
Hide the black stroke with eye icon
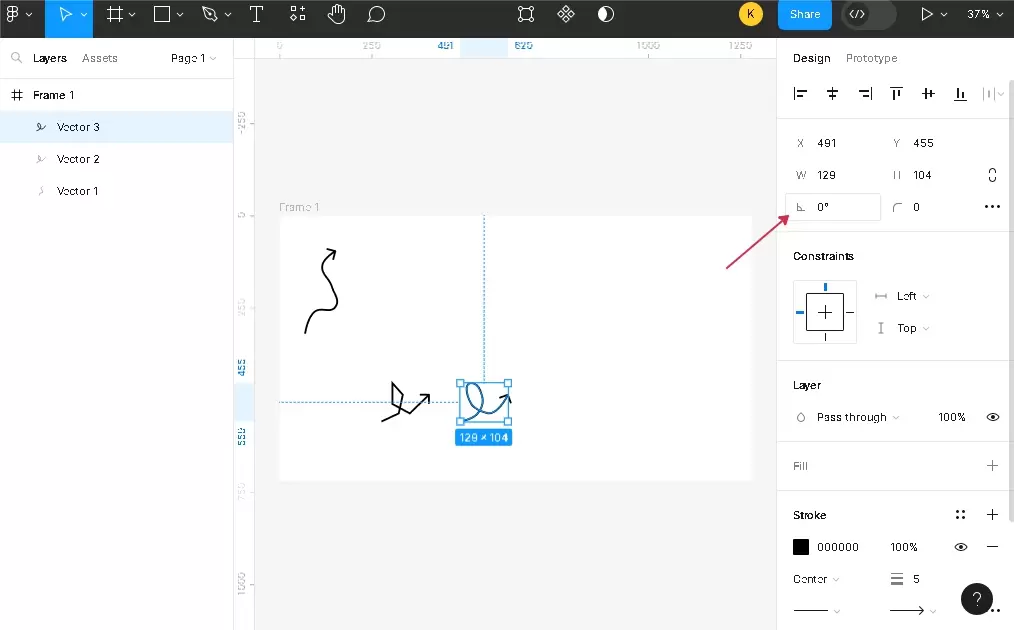click(960, 547)
